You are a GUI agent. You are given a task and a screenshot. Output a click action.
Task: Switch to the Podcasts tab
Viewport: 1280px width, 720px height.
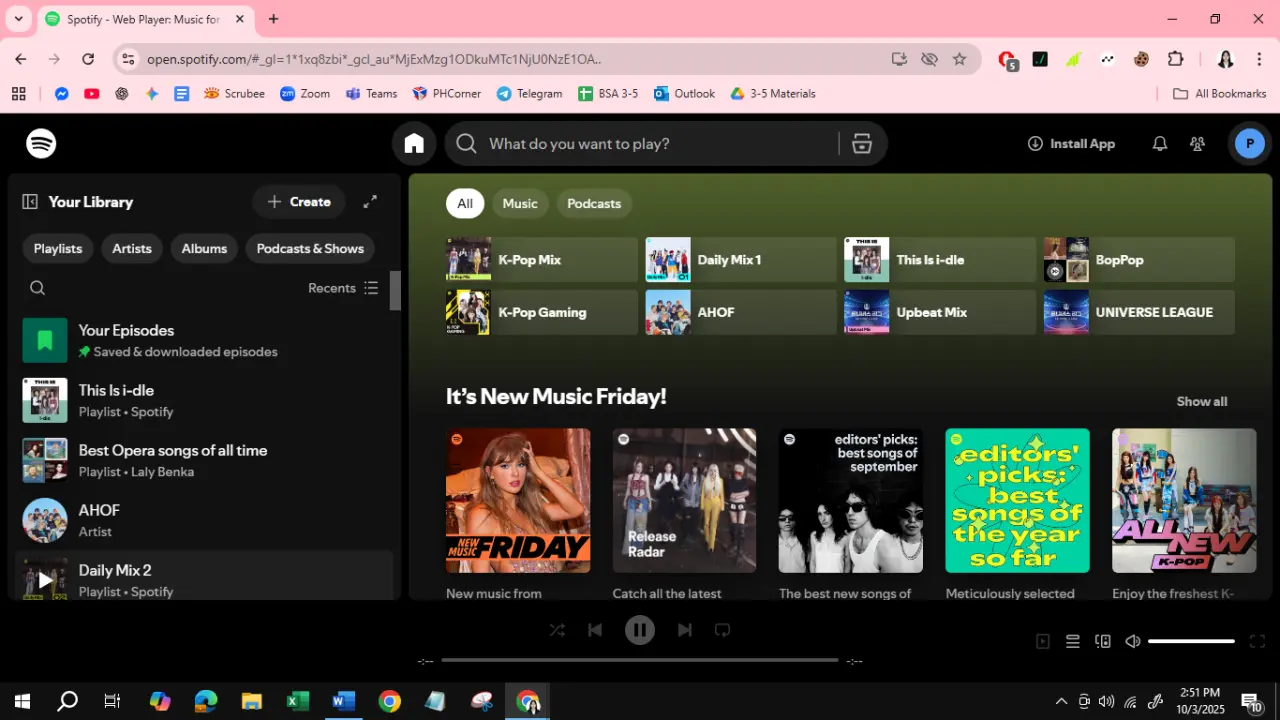594,203
